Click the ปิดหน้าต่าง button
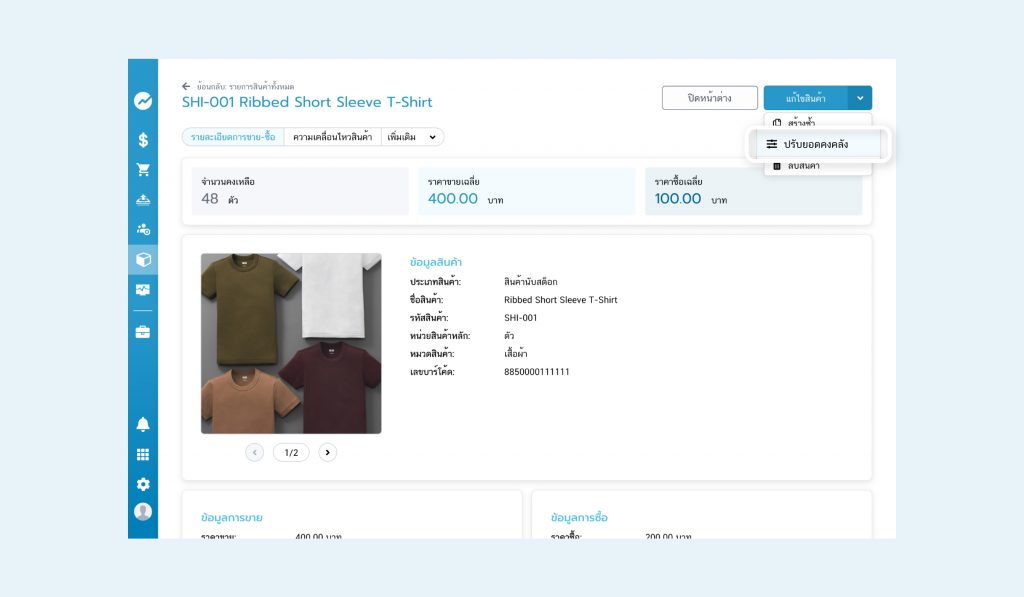 tap(709, 98)
